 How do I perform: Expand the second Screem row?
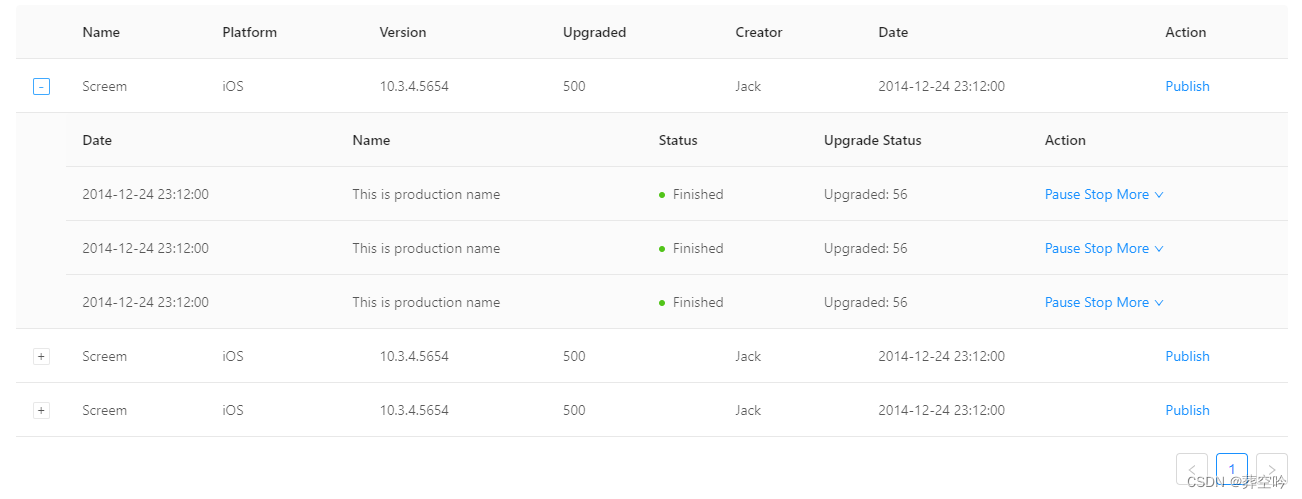[x=41, y=357]
